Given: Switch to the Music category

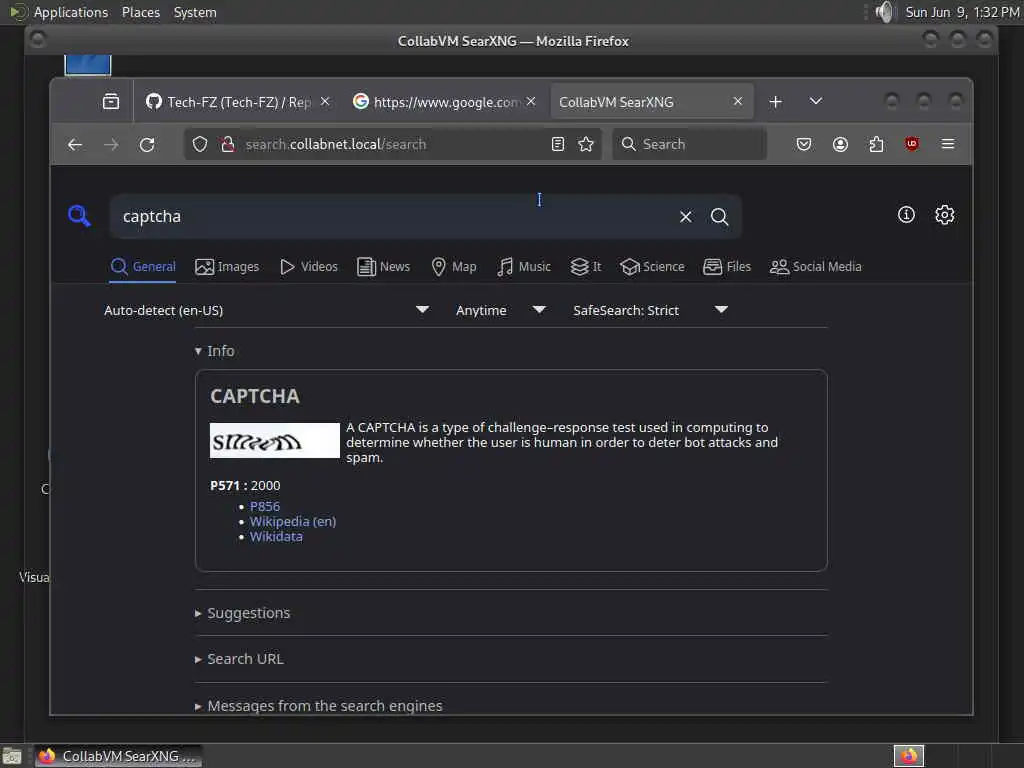Looking at the screenshot, I should pyautogui.click(x=524, y=267).
